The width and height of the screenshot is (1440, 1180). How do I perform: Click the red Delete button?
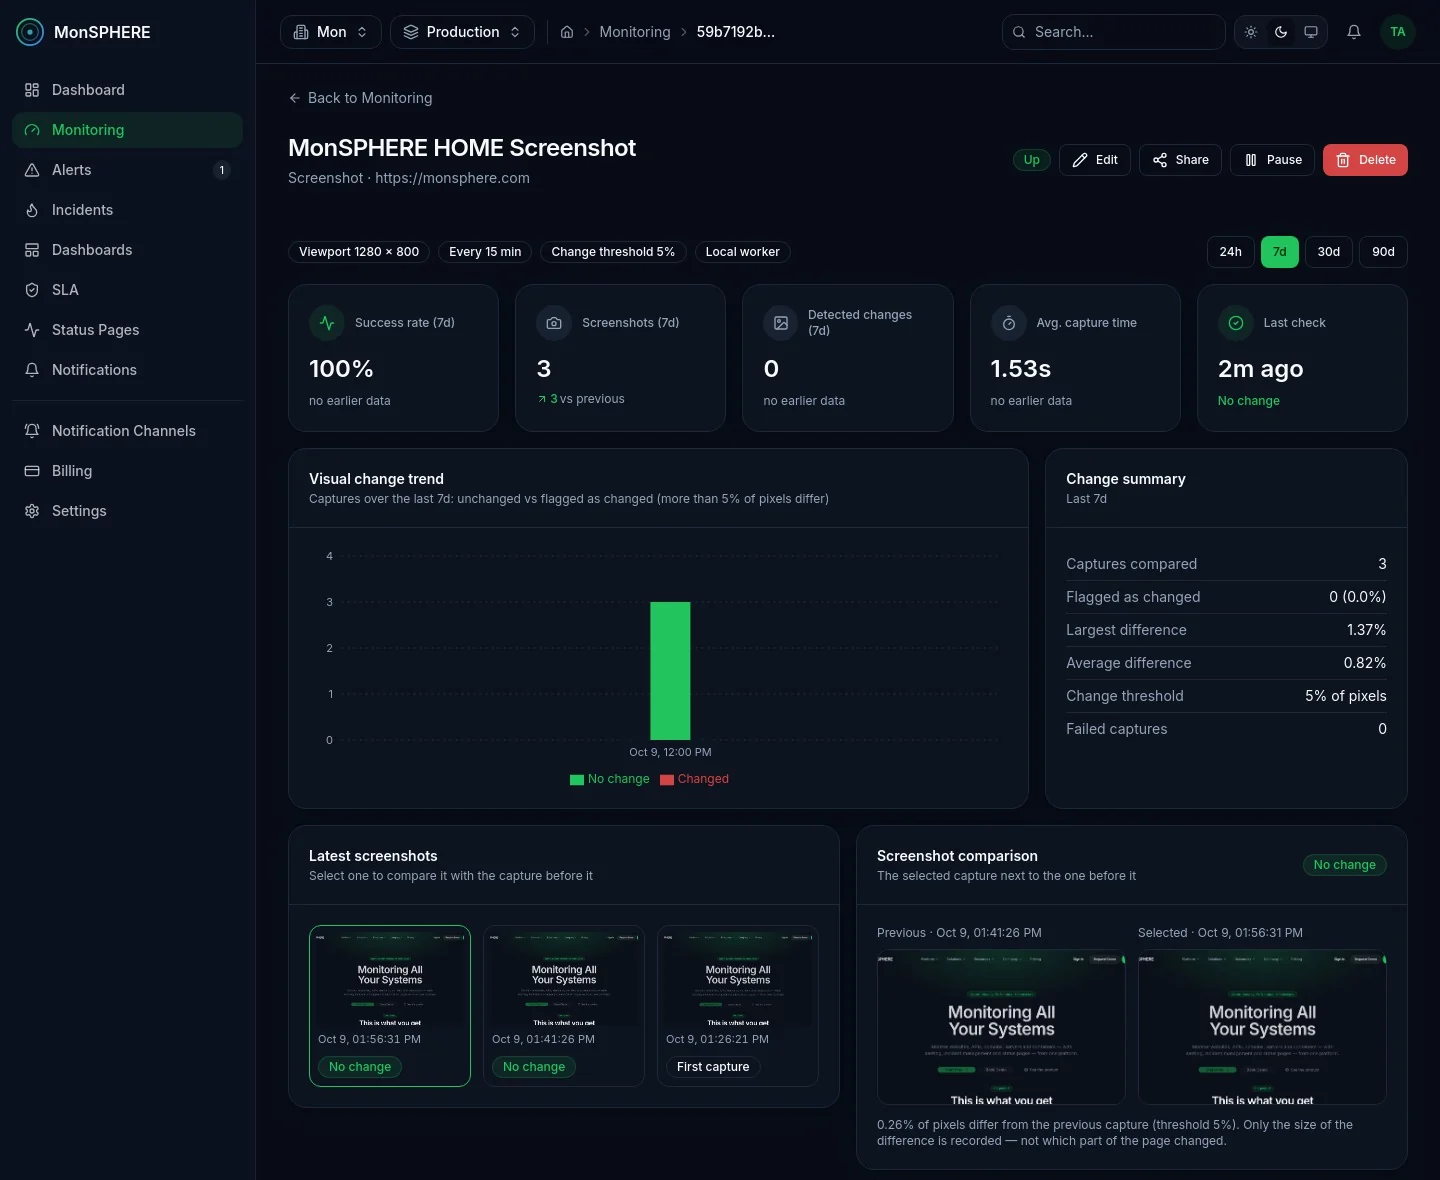point(1365,160)
